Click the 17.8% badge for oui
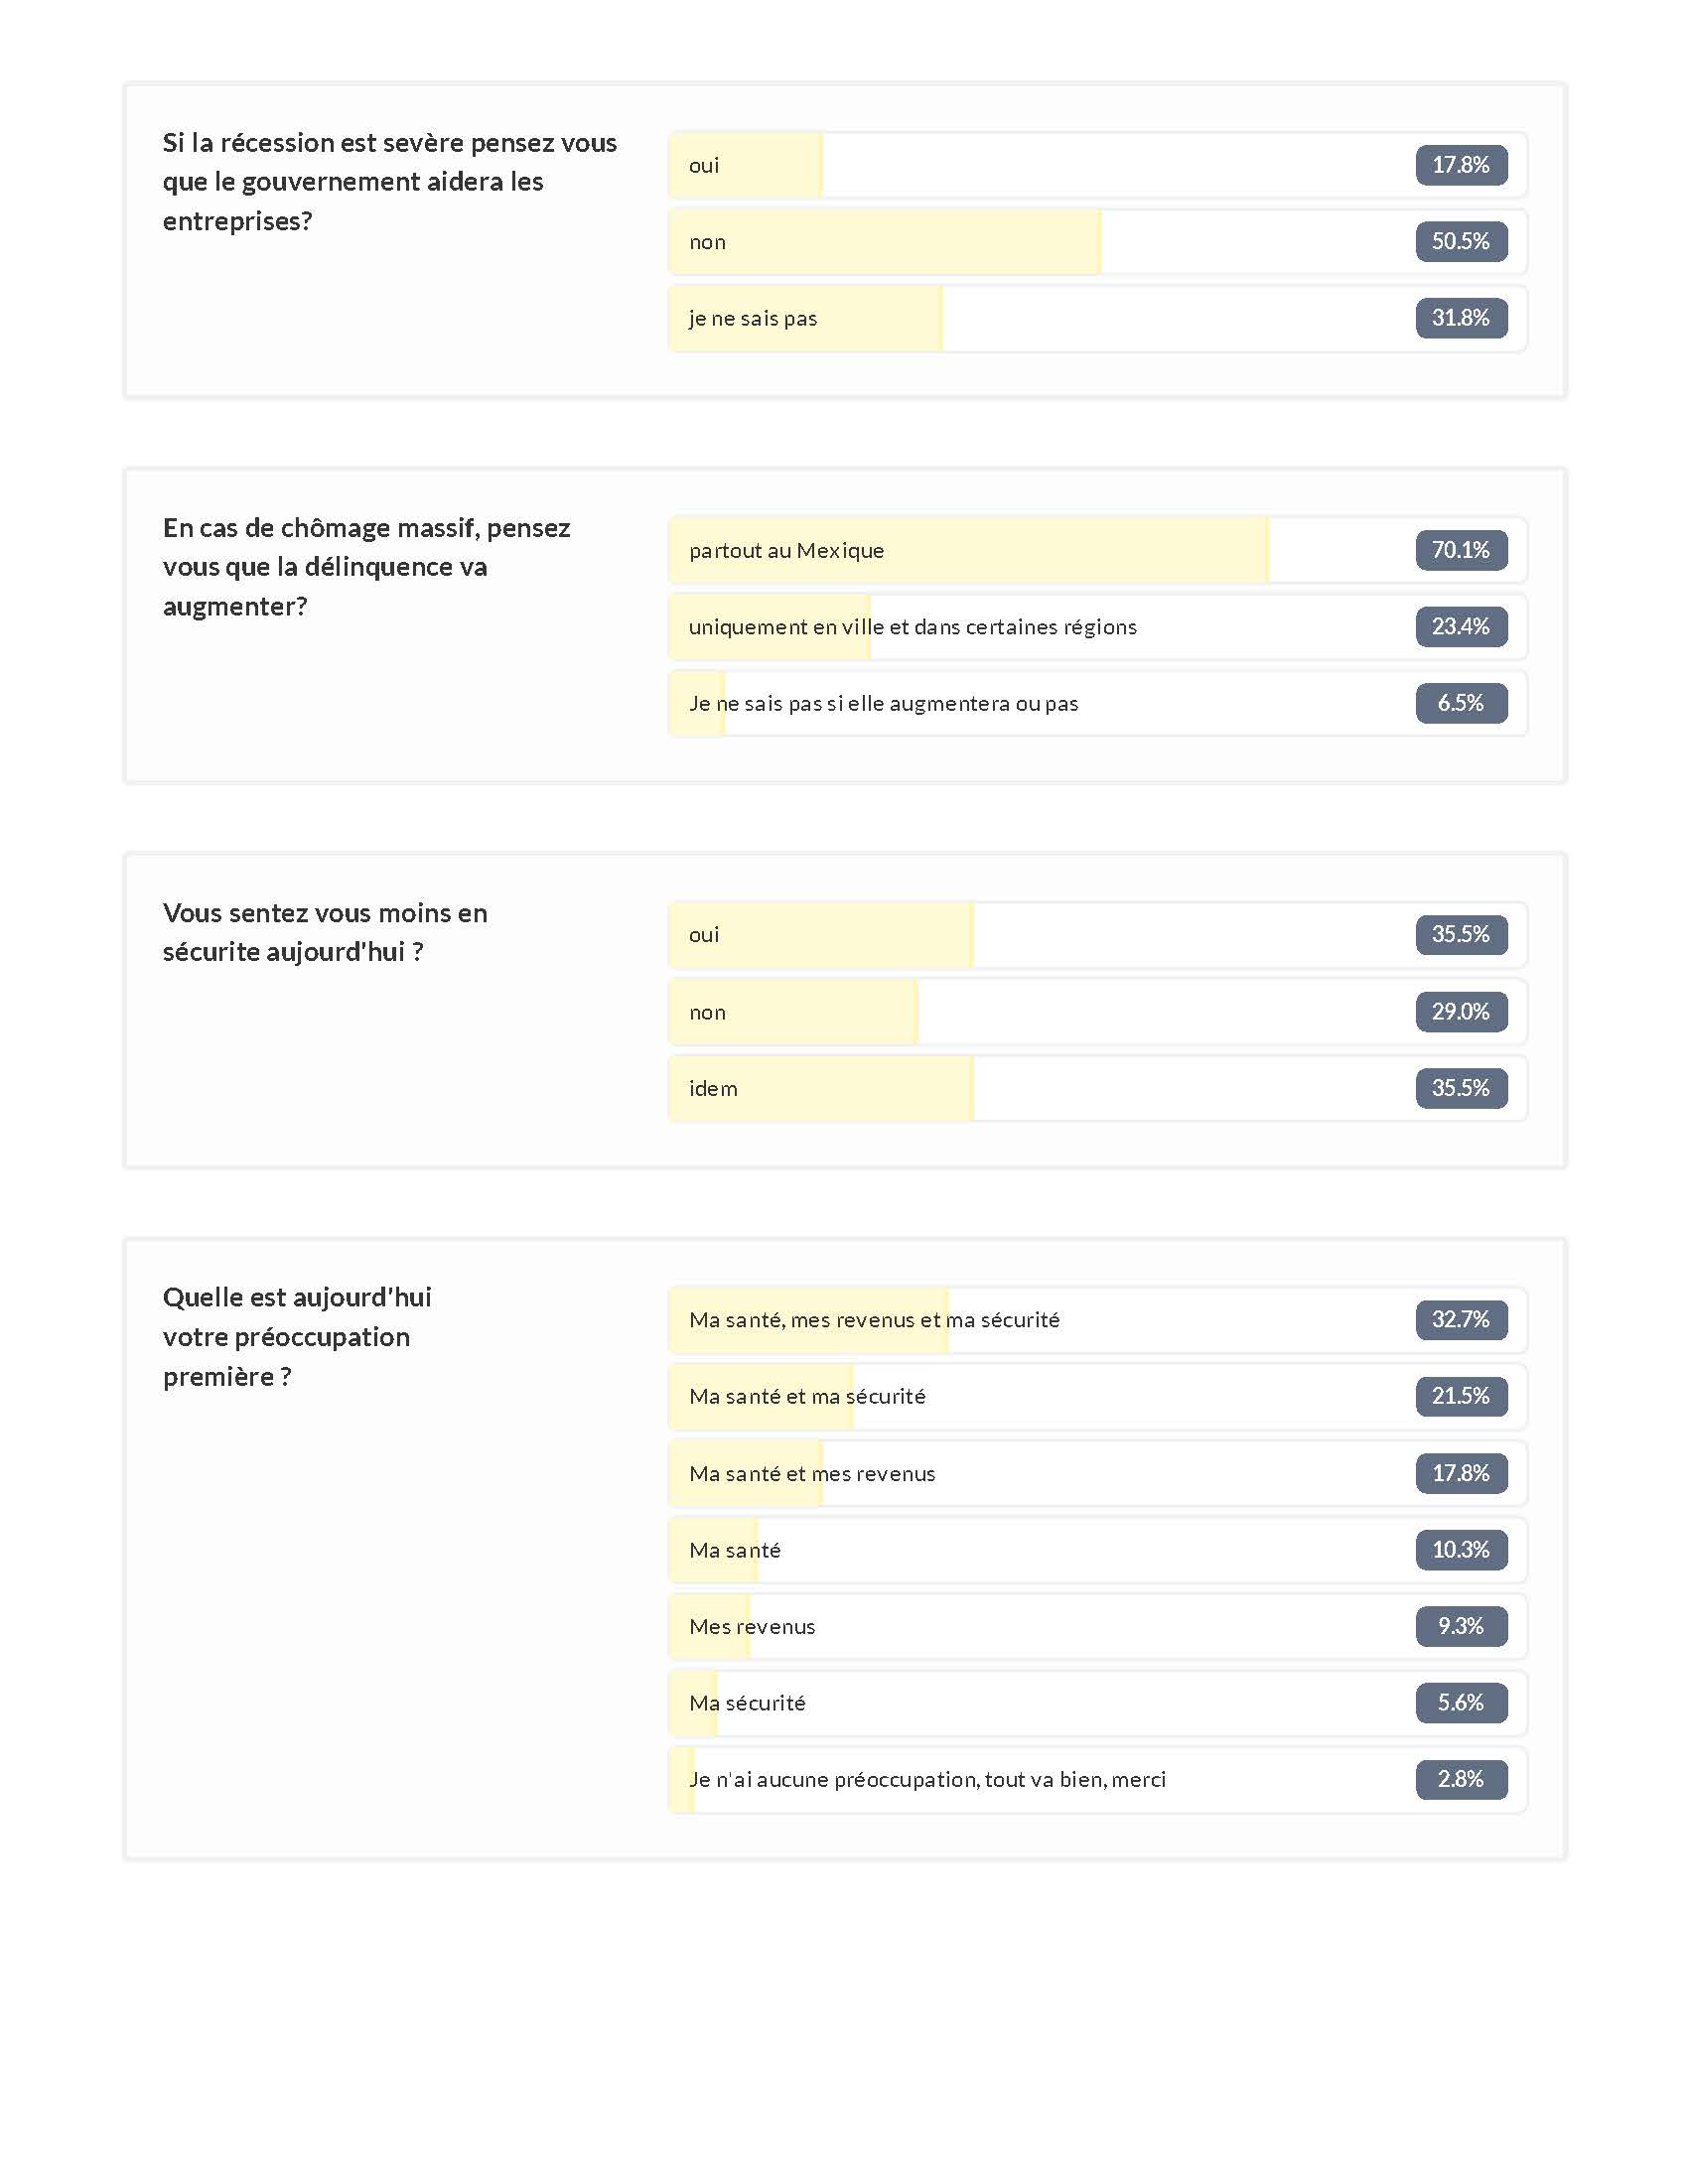 click(x=1461, y=165)
